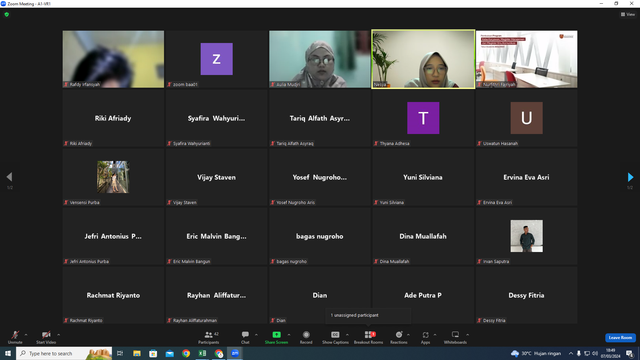The image size is (640, 360).
Task: Toggle Show Captions
Action: coord(335,337)
